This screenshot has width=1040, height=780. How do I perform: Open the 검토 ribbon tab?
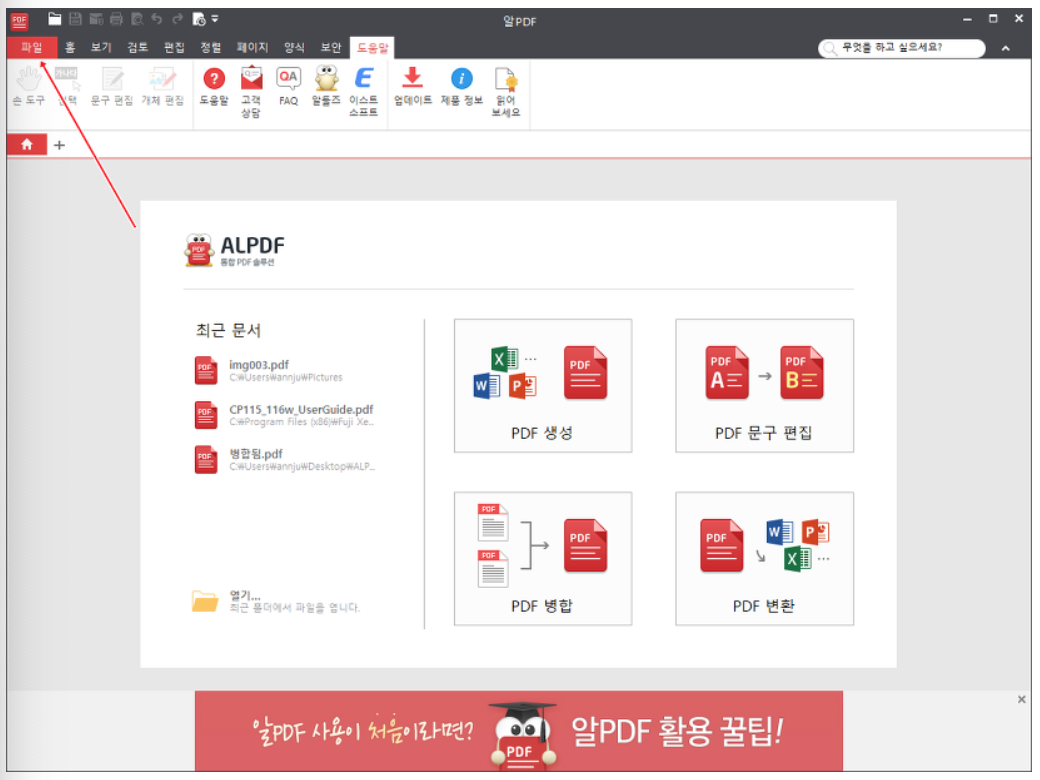137,47
